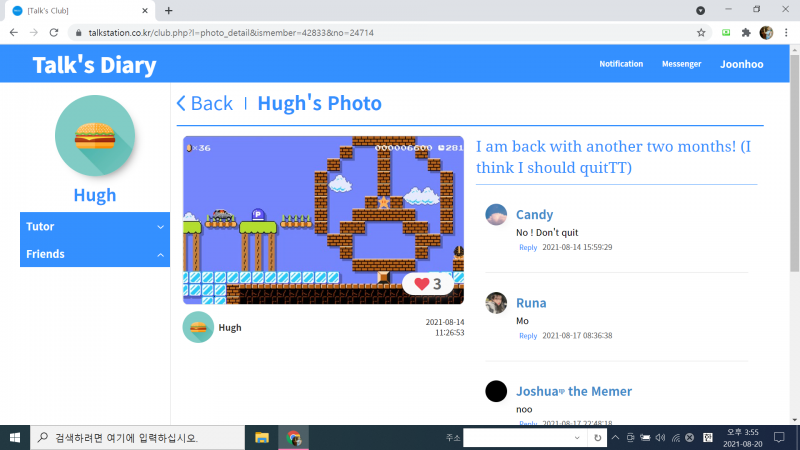Screen dimensions: 800x450
Task: Reply to Runa's comment
Action: click(x=527, y=336)
